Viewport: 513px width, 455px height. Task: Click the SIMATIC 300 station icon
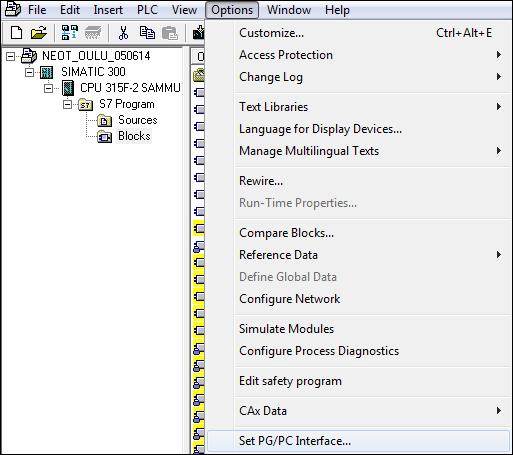pyautogui.click(x=46, y=72)
